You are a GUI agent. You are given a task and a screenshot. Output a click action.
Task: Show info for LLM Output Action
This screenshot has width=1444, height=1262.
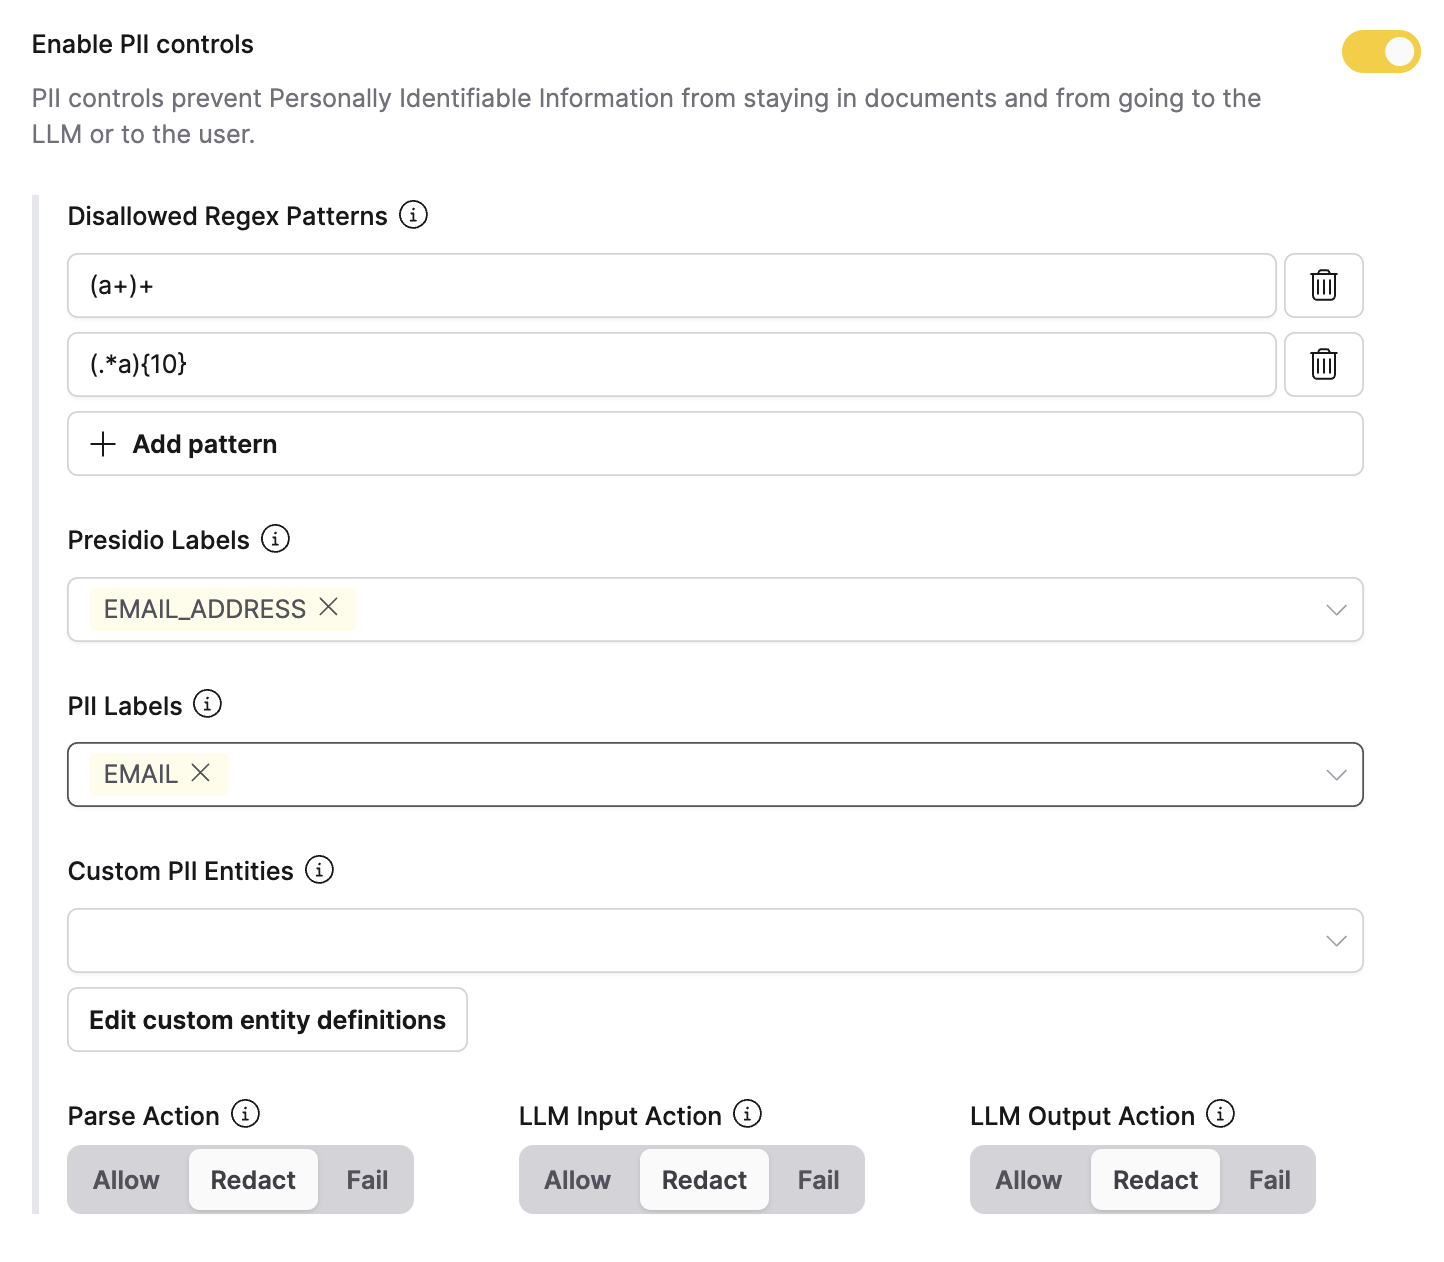click(x=1220, y=1114)
